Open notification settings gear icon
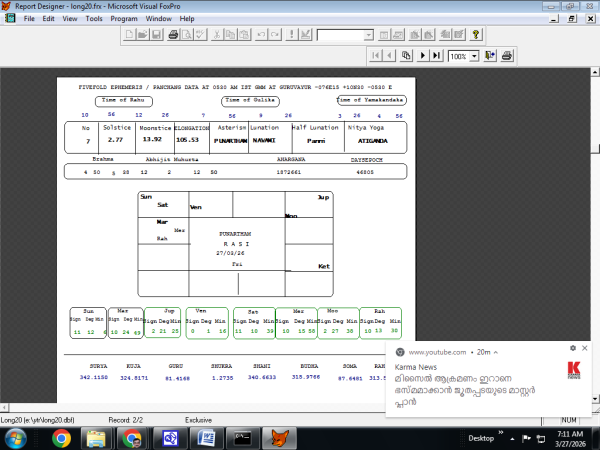600x450 pixels. pyautogui.click(x=572, y=347)
